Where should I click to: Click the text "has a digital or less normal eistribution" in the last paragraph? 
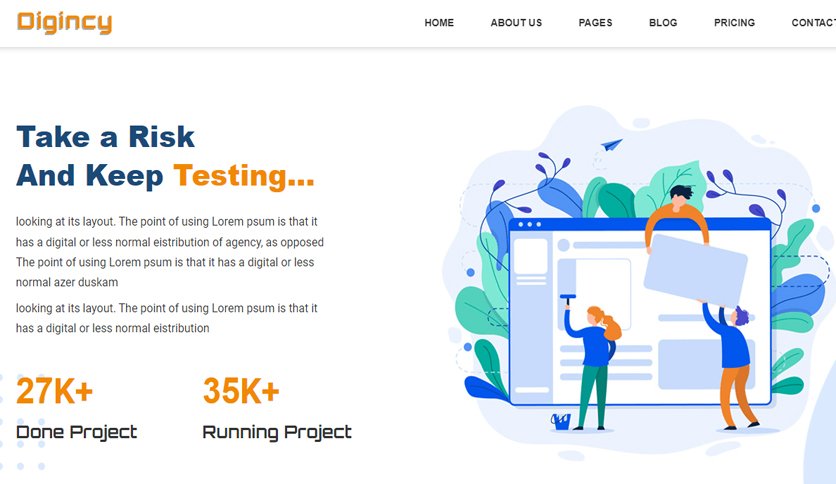[112, 328]
